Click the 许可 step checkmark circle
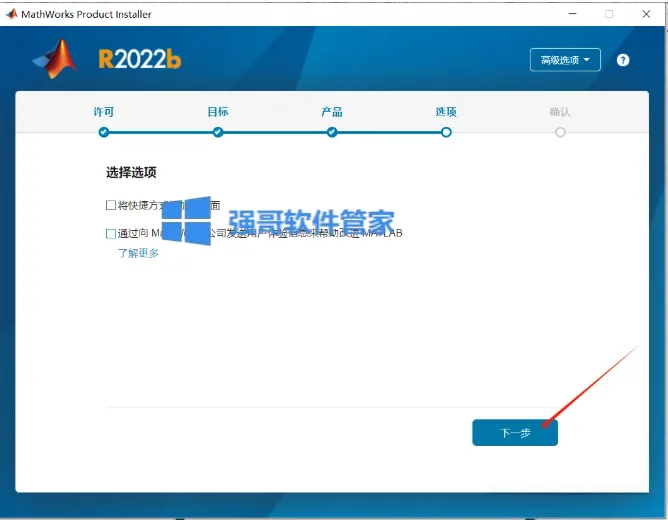Screen dimensions: 668x520 click(104, 132)
